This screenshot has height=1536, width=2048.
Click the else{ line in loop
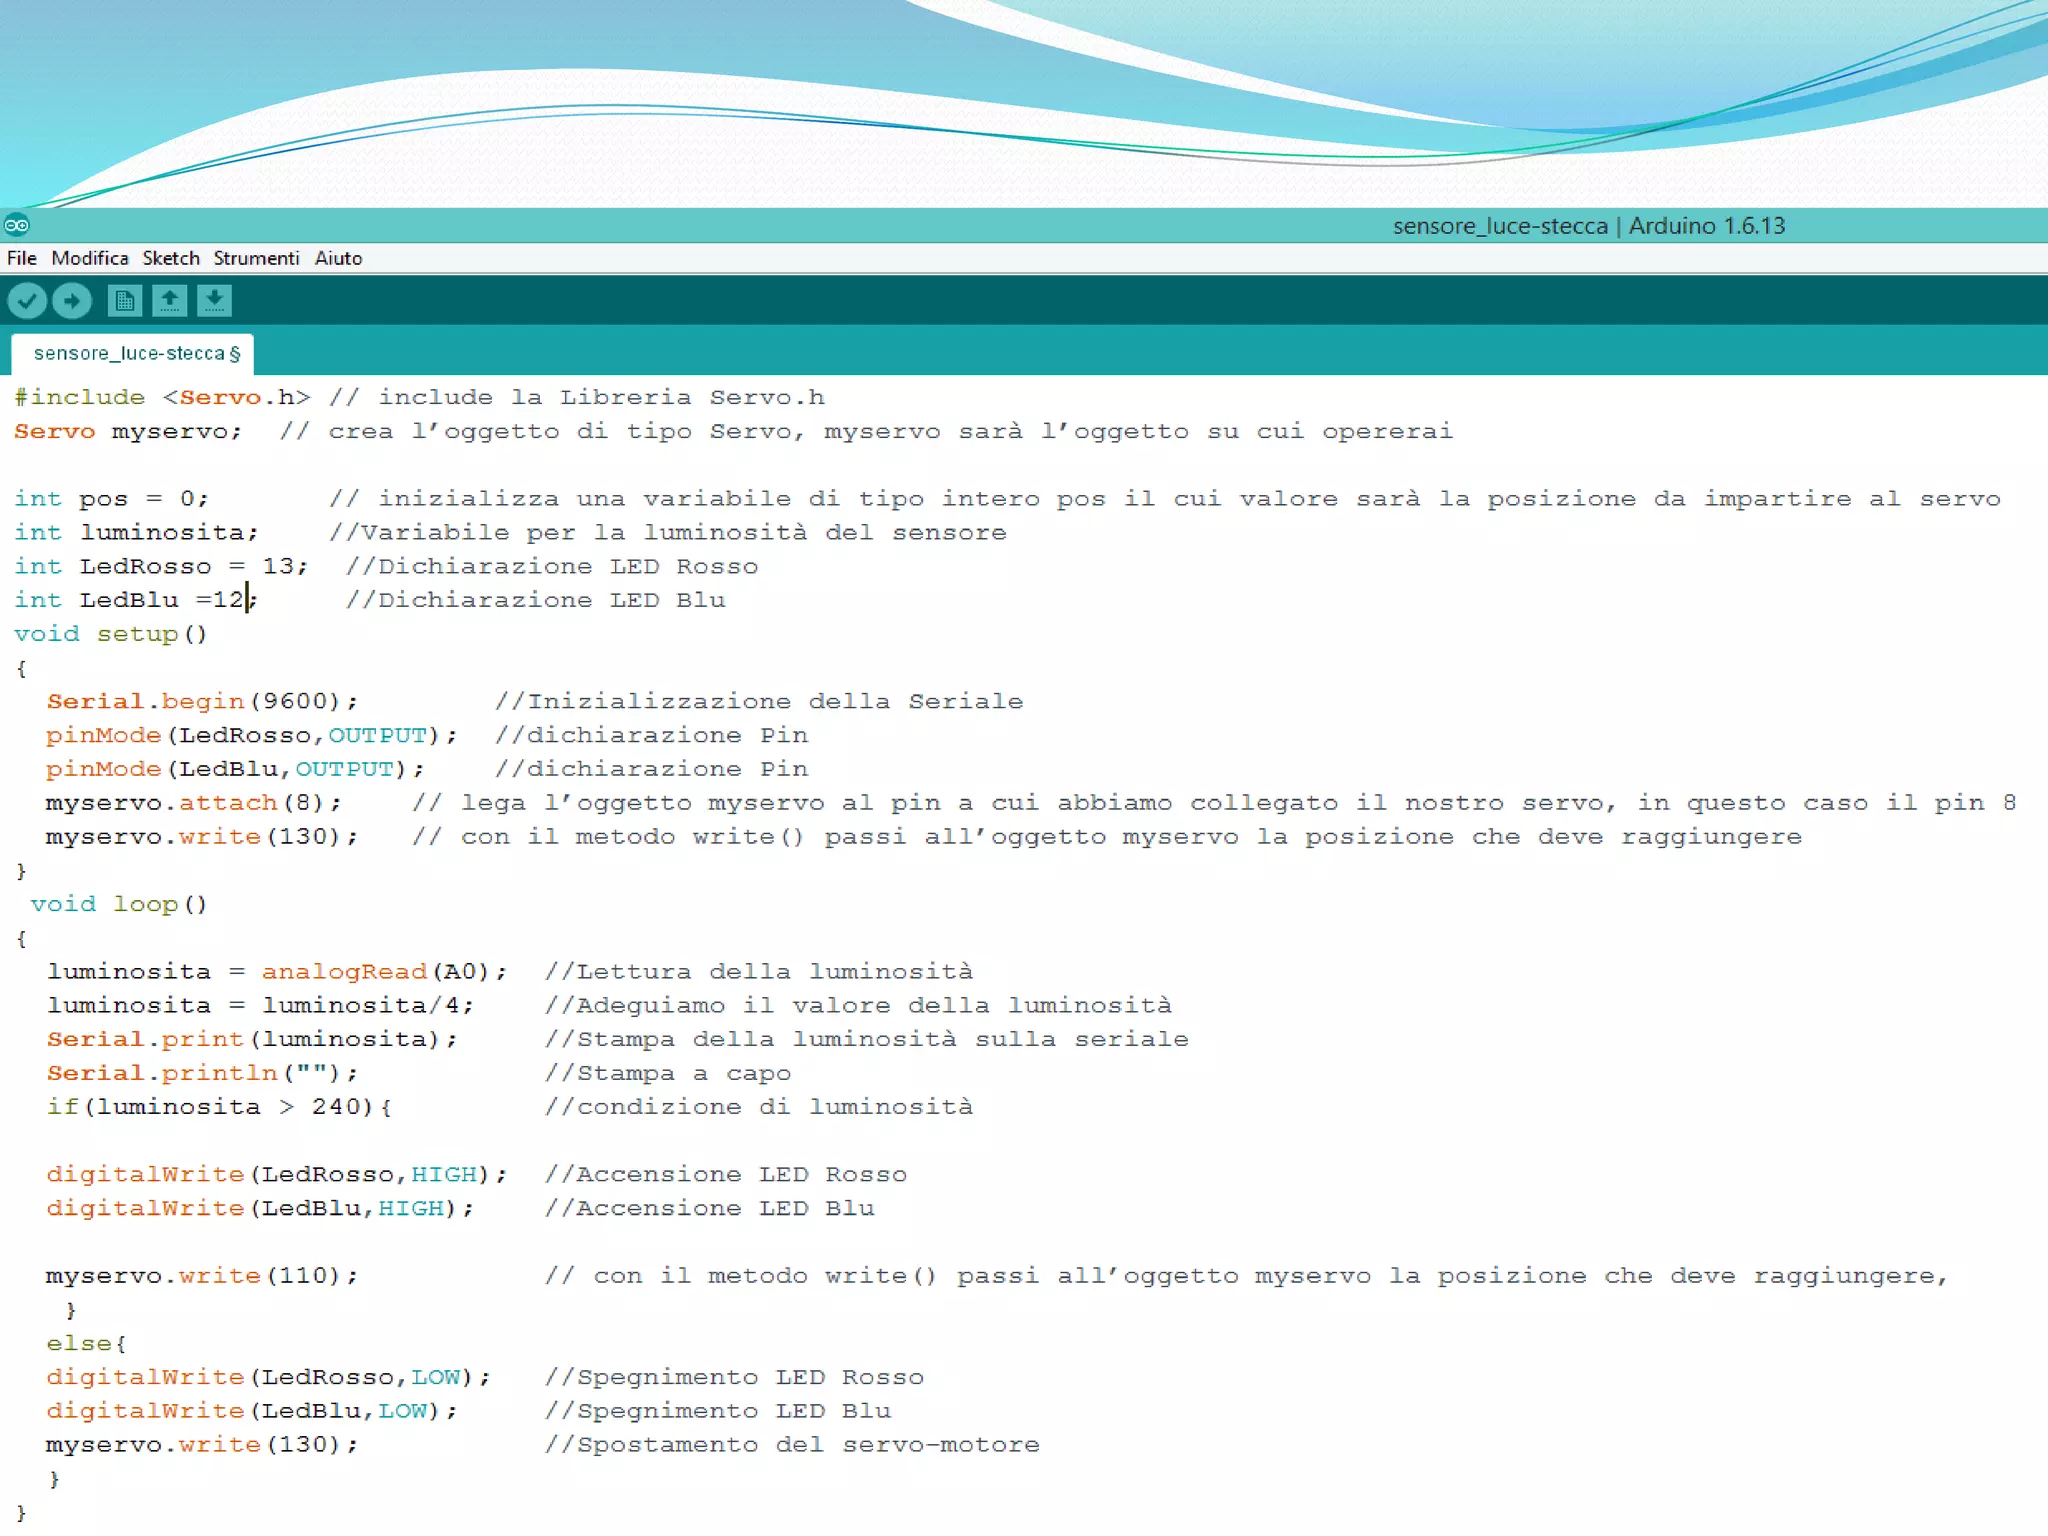[x=86, y=1344]
